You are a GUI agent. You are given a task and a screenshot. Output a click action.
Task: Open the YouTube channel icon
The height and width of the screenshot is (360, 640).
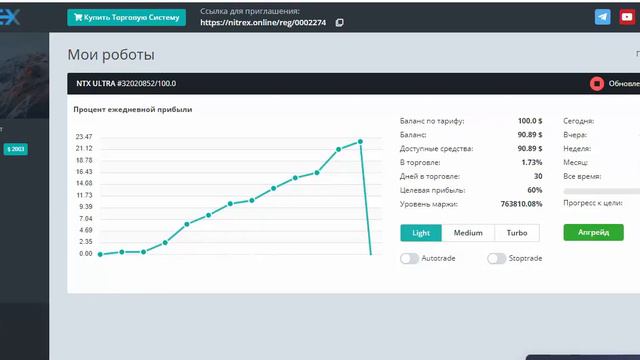tap(627, 17)
